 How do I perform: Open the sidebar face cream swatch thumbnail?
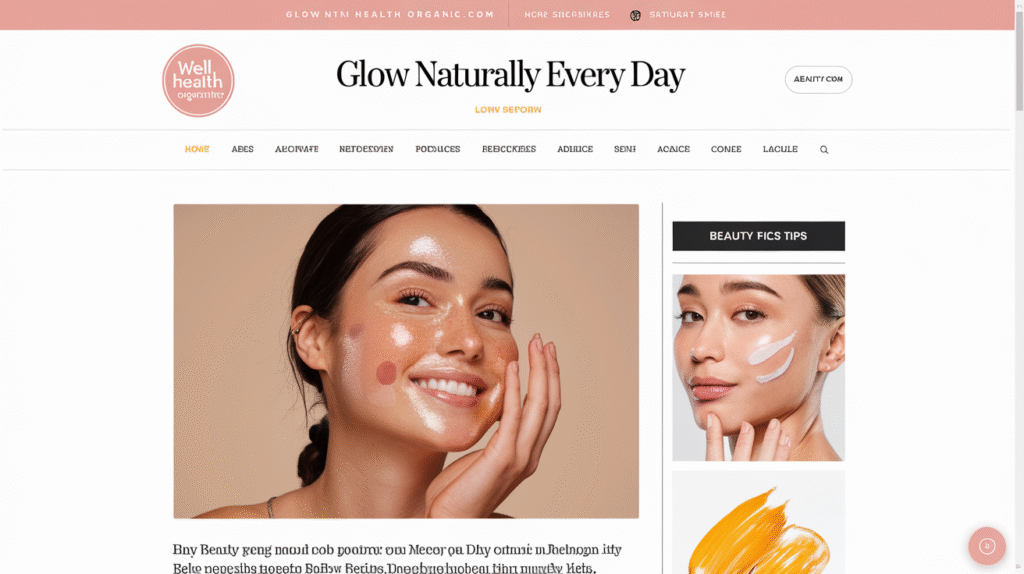coord(758,368)
